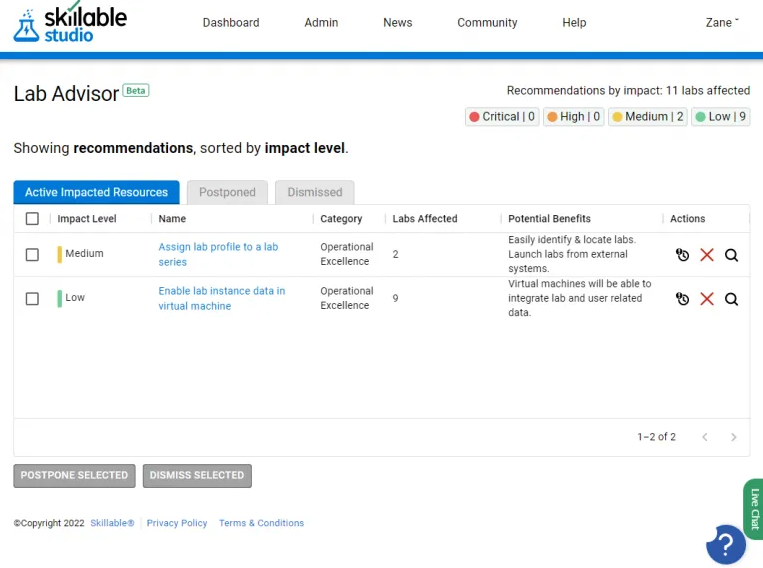Open the Help menu item
Screen dimensions: 763x568
click(574, 22)
